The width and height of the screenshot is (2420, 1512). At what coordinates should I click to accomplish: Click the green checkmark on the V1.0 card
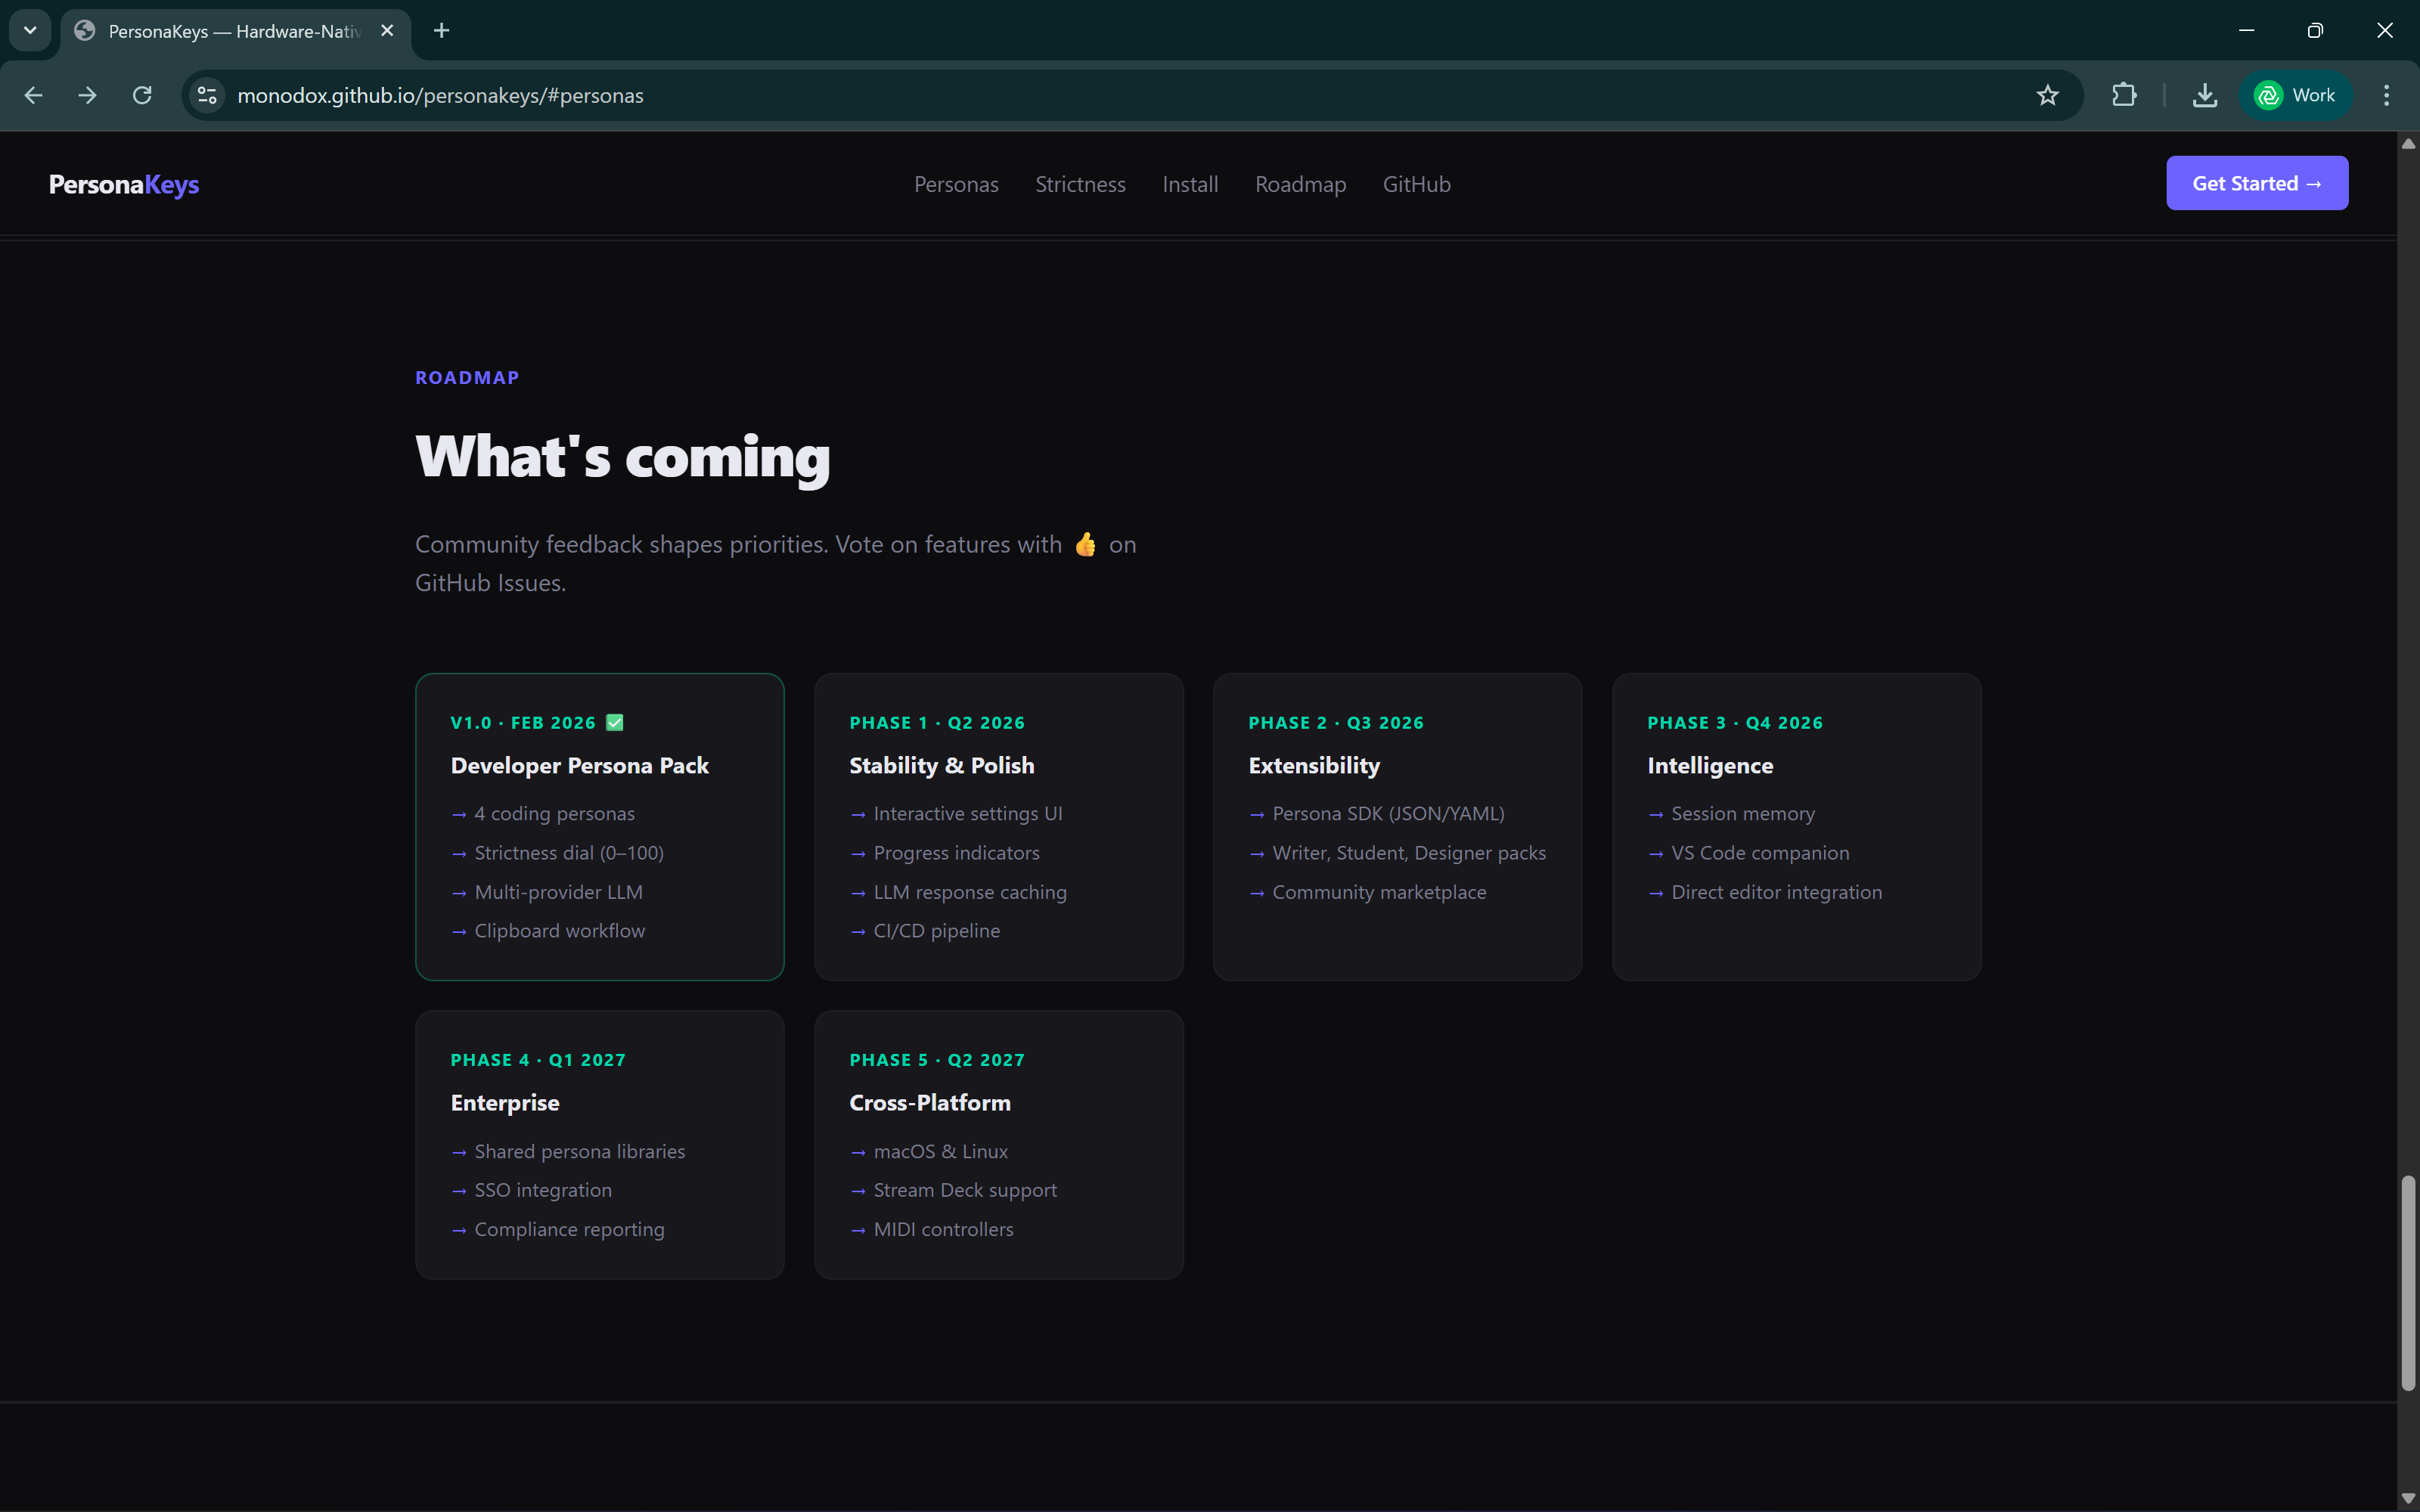(x=615, y=722)
